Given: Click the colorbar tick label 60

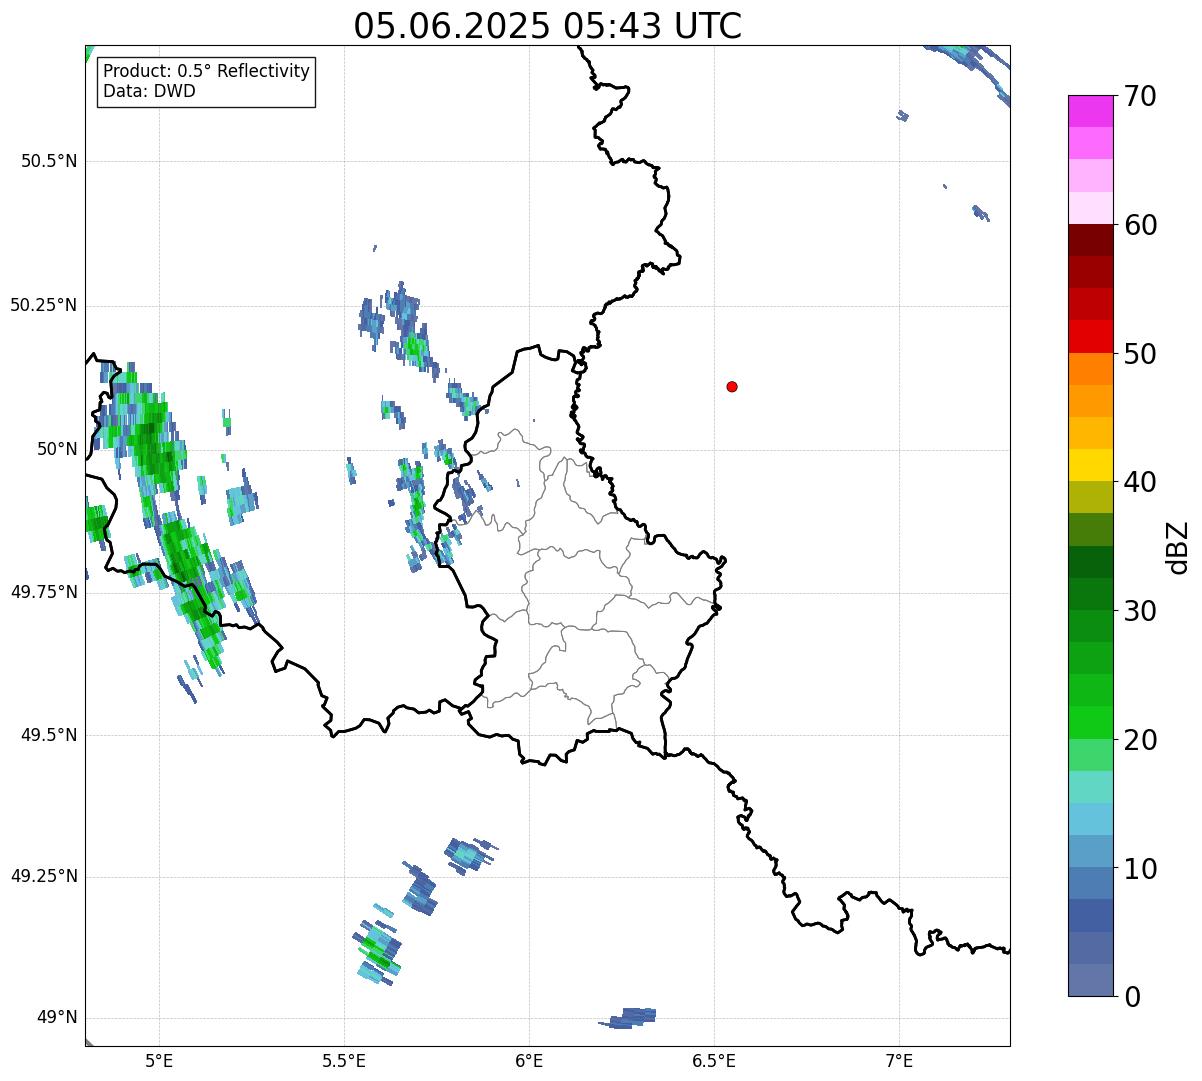Looking at the screenshot, I should [x=1139, y=225].
